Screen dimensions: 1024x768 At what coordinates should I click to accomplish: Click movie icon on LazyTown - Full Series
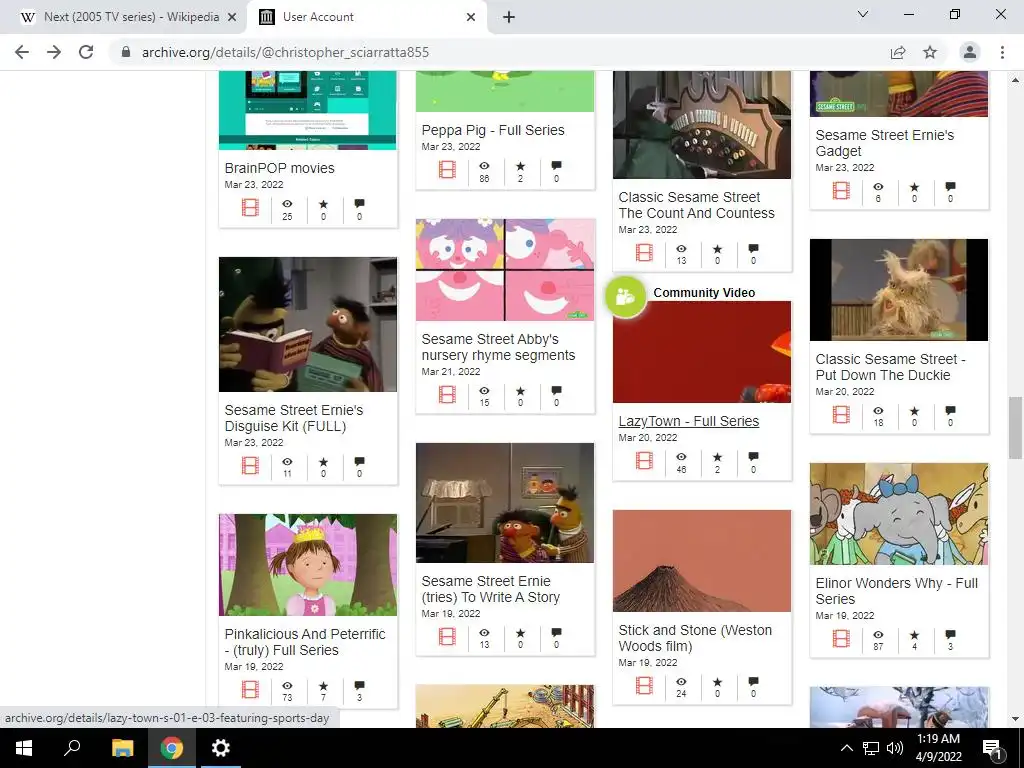[x=644, y=460]
